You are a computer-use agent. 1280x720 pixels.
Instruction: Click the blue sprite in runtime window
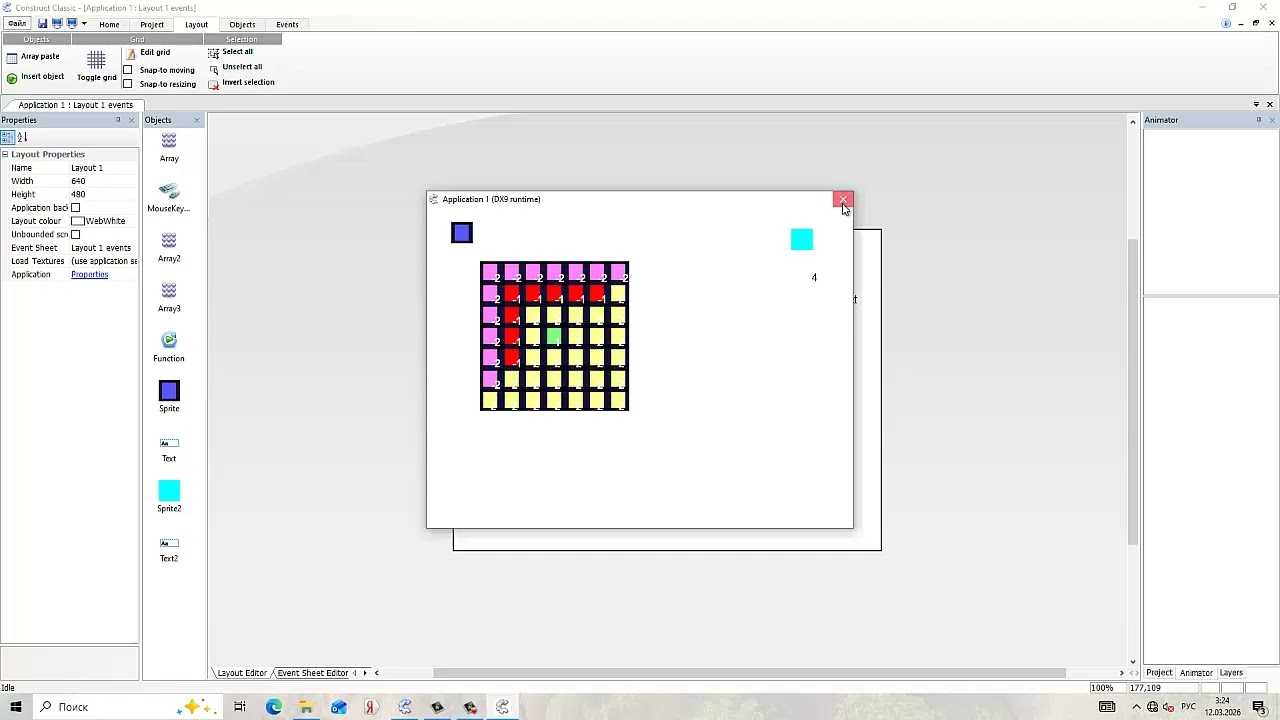pyautogui.click(x=462, y=233)
